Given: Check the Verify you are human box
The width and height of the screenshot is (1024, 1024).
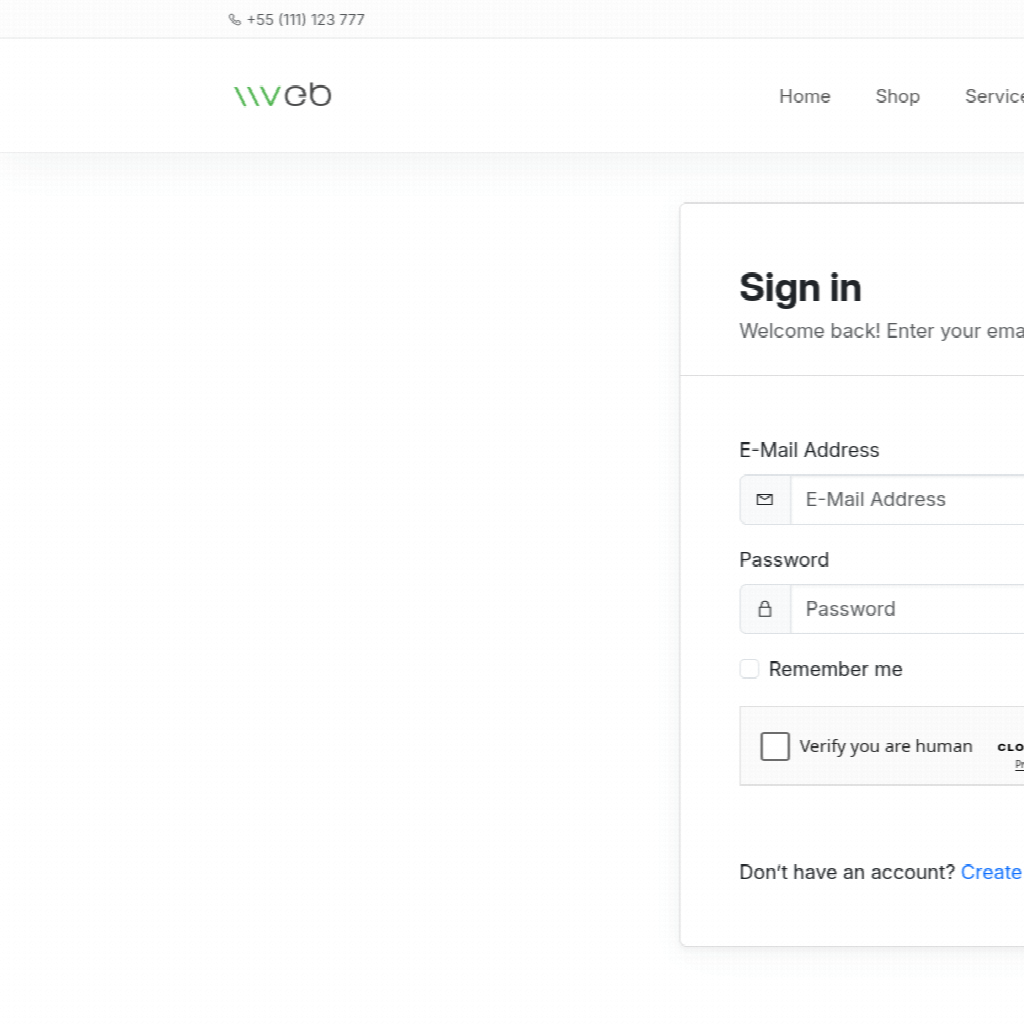Looking at the screenshot, I should [x=775, y=746].
